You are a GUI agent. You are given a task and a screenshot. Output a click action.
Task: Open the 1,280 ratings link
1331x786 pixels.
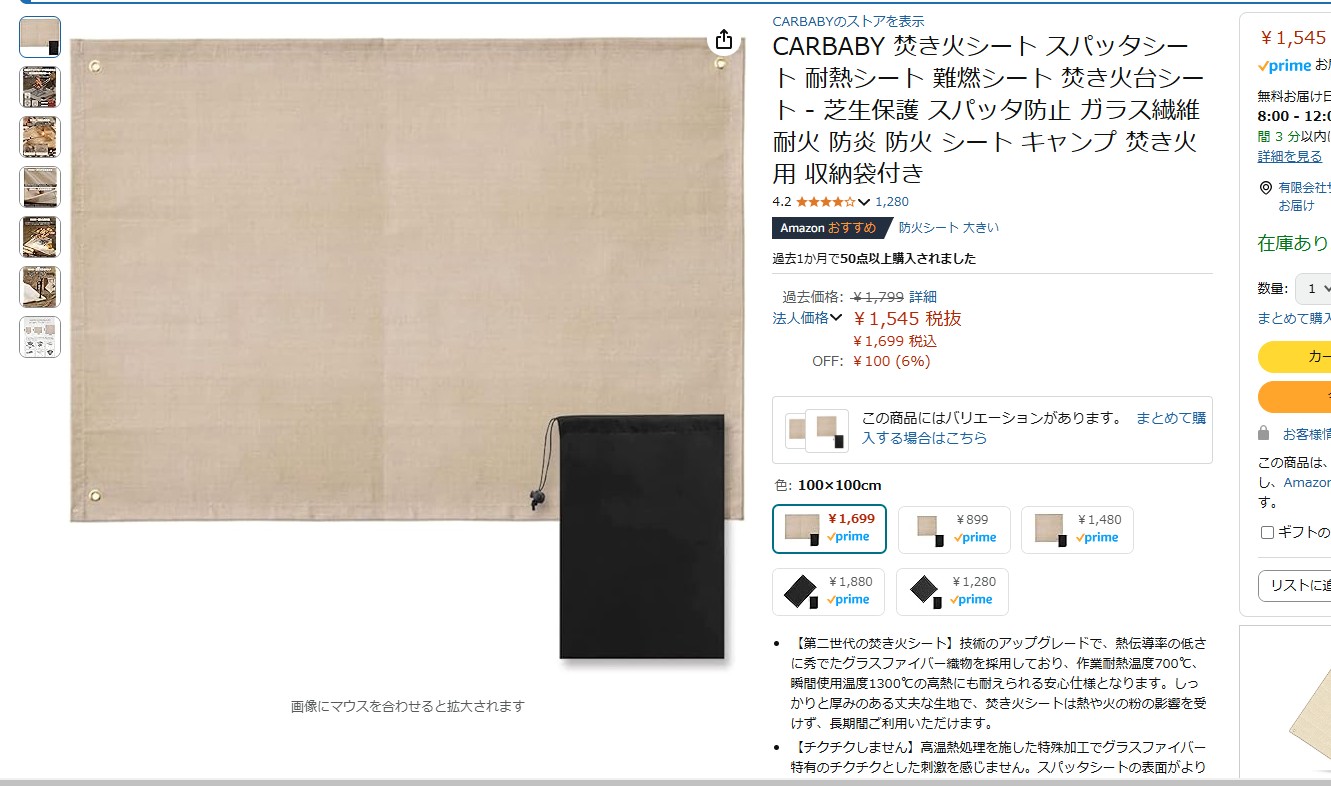(892, 202)
